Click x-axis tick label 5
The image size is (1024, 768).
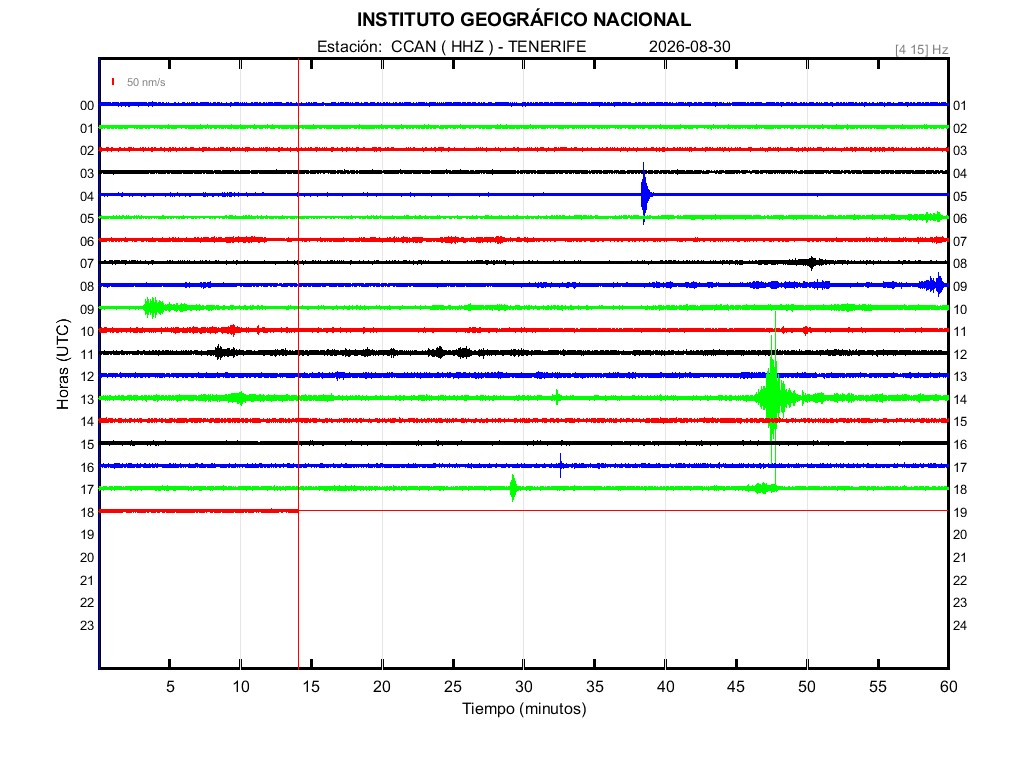pyautogui.click(x=170, y=687)
